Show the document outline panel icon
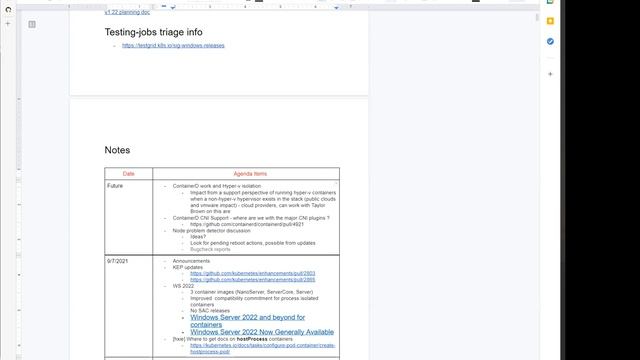The image size is (640, 360). [32, 24]
